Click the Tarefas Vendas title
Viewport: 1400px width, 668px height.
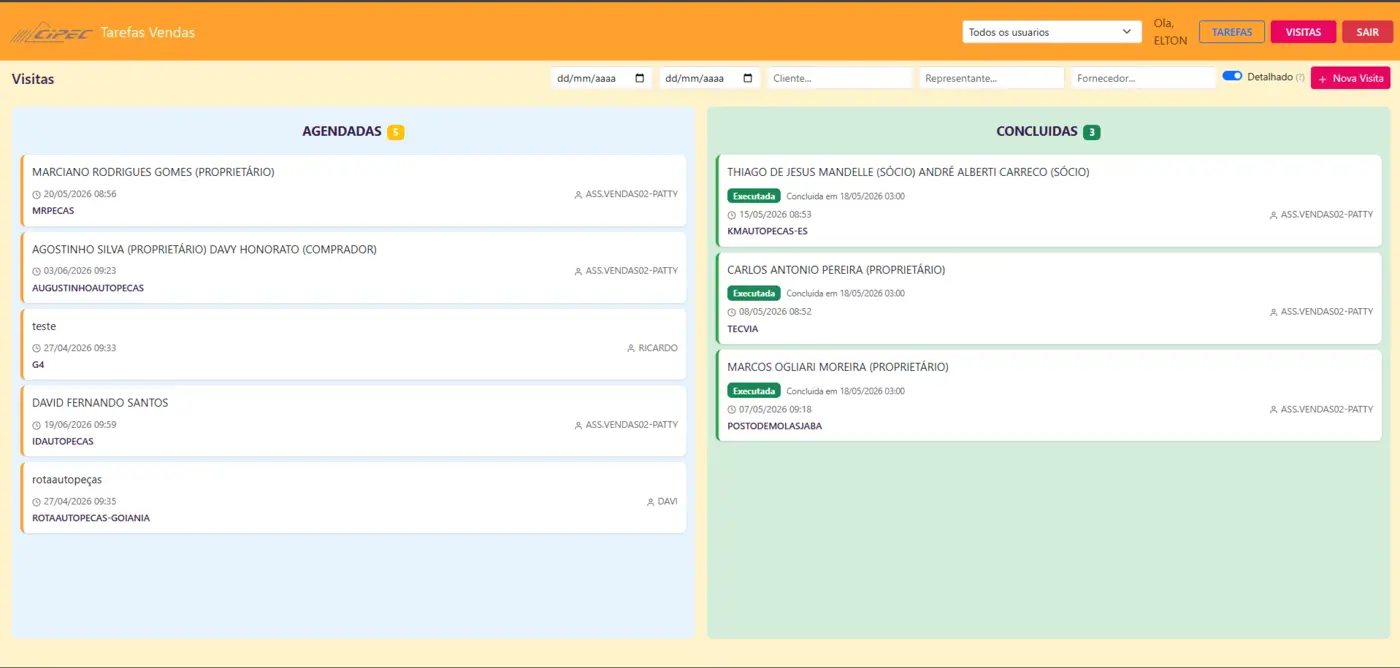[148, 32]
